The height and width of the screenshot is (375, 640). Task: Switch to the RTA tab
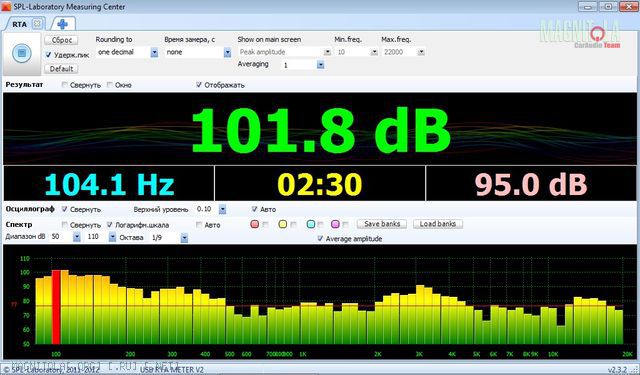click(19, 24)
